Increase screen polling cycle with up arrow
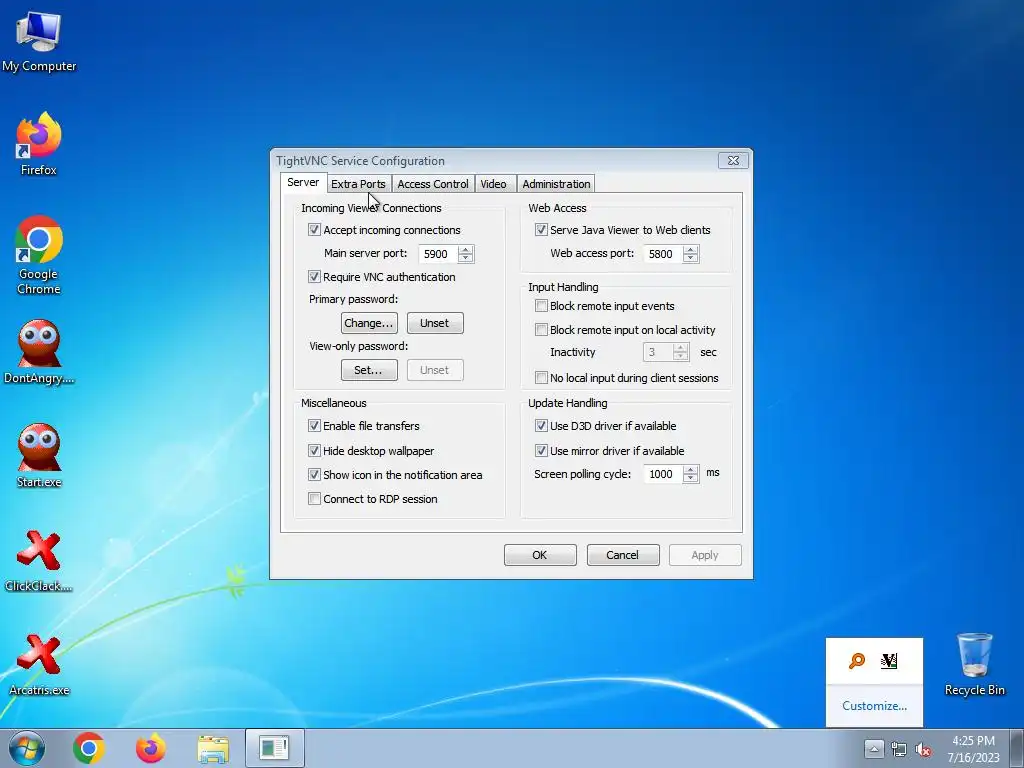 coord(691,470)
